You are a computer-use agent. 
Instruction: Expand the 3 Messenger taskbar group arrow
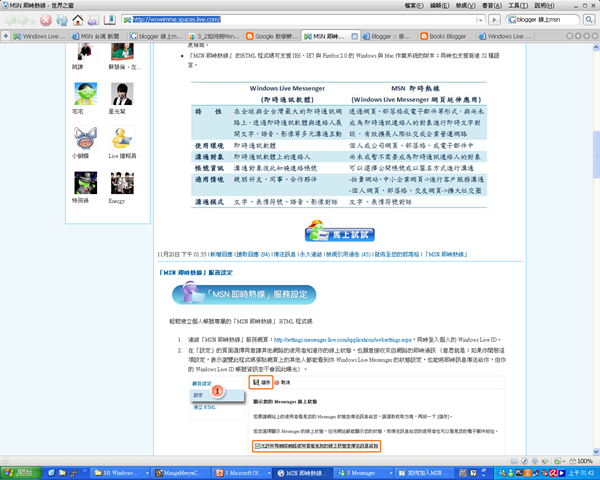pos(390,473)
